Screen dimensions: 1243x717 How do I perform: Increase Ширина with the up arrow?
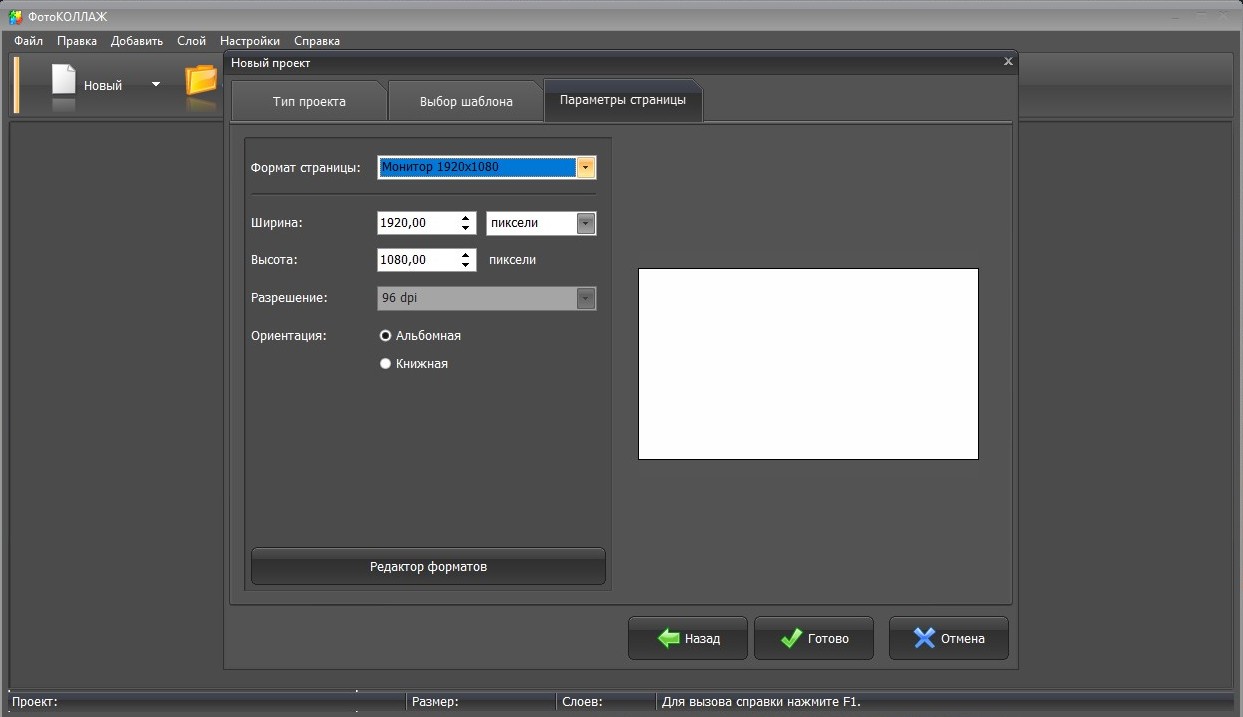466,218
